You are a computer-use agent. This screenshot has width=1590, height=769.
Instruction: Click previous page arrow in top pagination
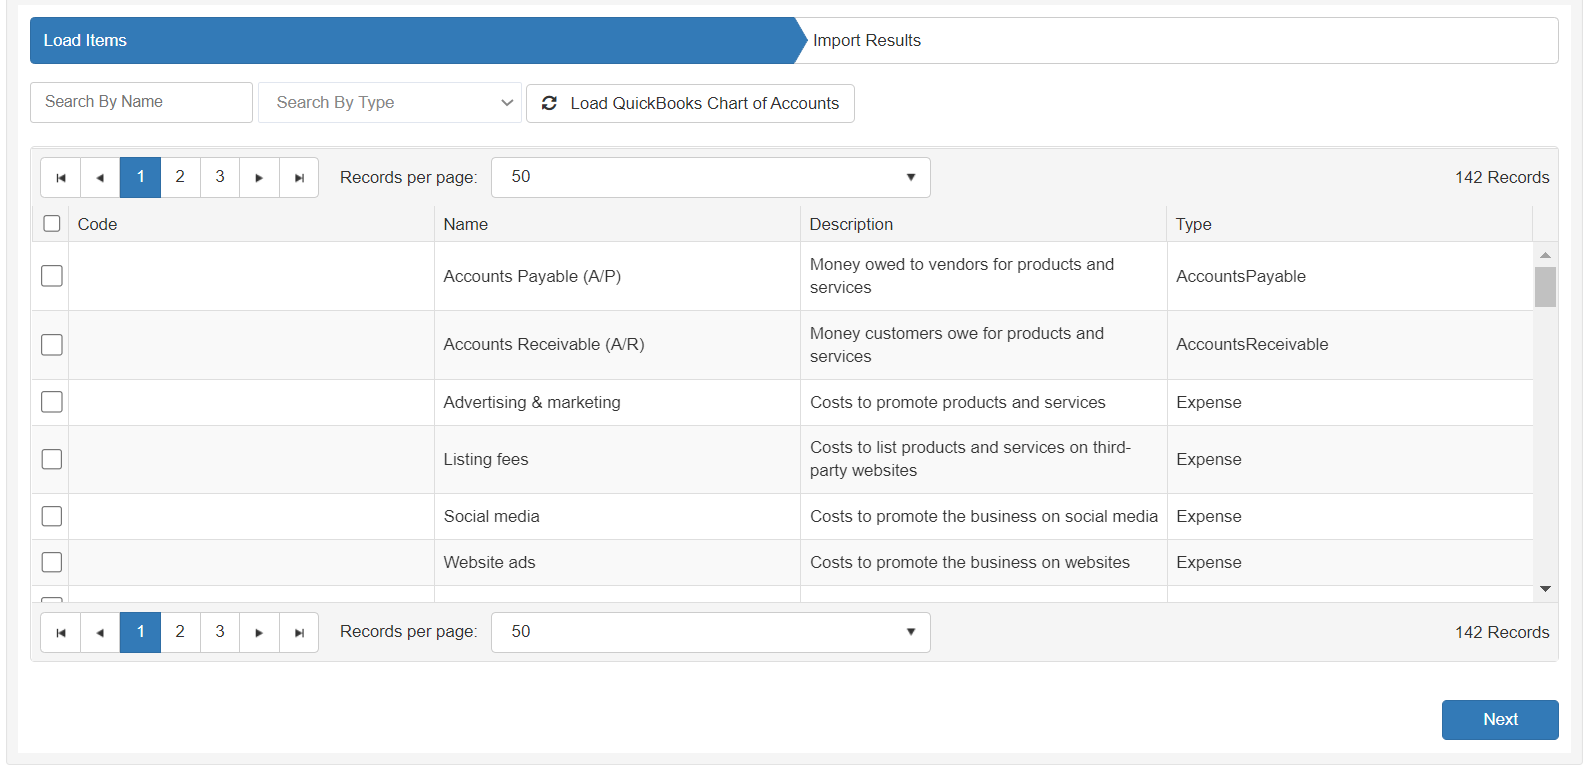coord(100,178)
